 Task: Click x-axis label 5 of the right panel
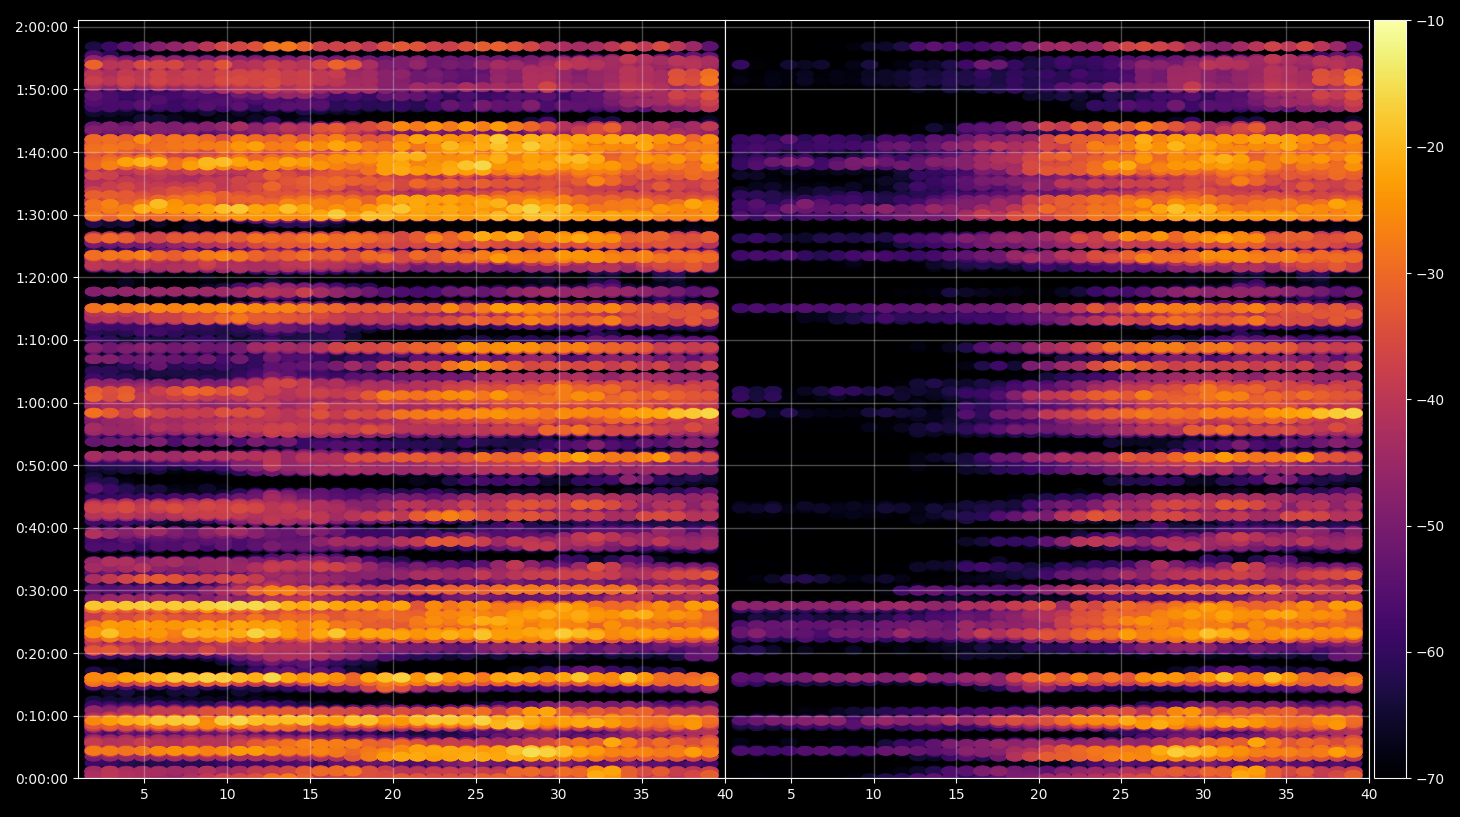pyautogui.click(x=791, y=795)
